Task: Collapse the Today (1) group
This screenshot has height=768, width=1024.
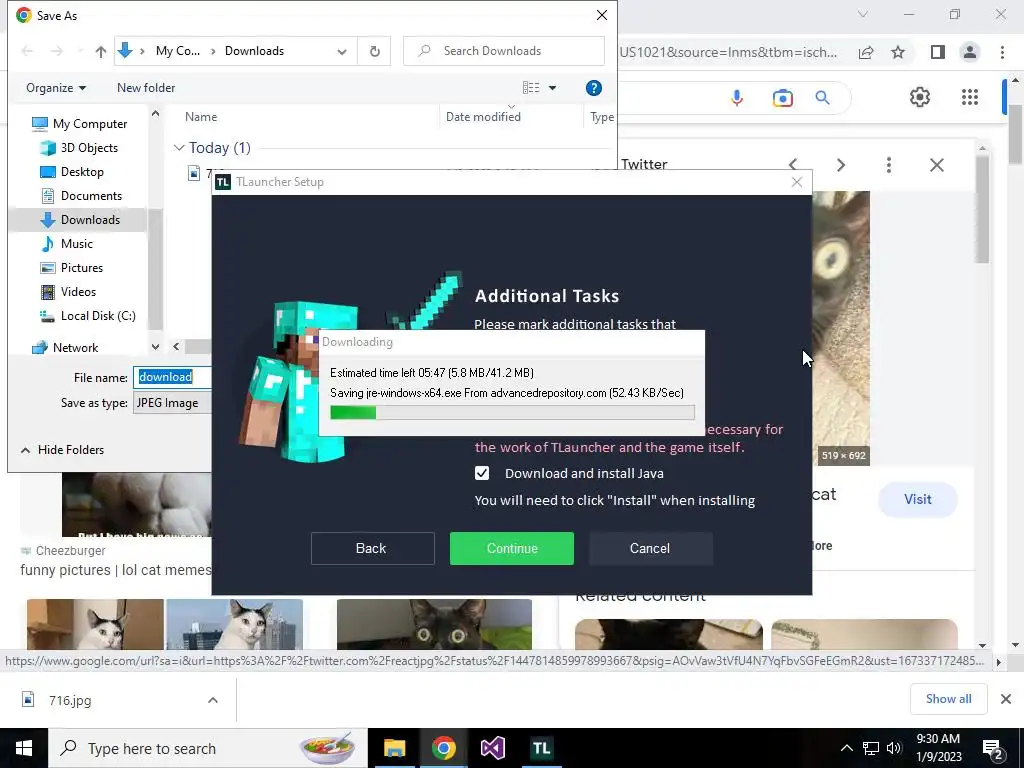Action: coord(179,148)
